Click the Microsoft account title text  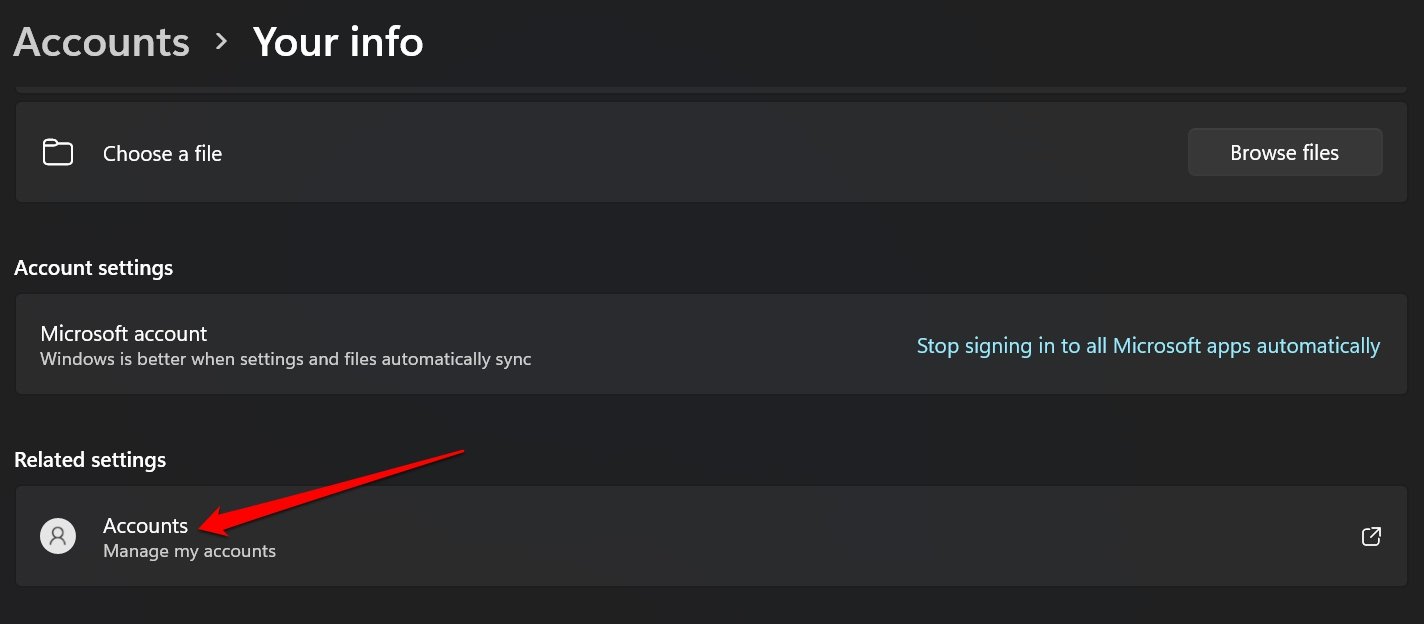[x=124, y=334]
